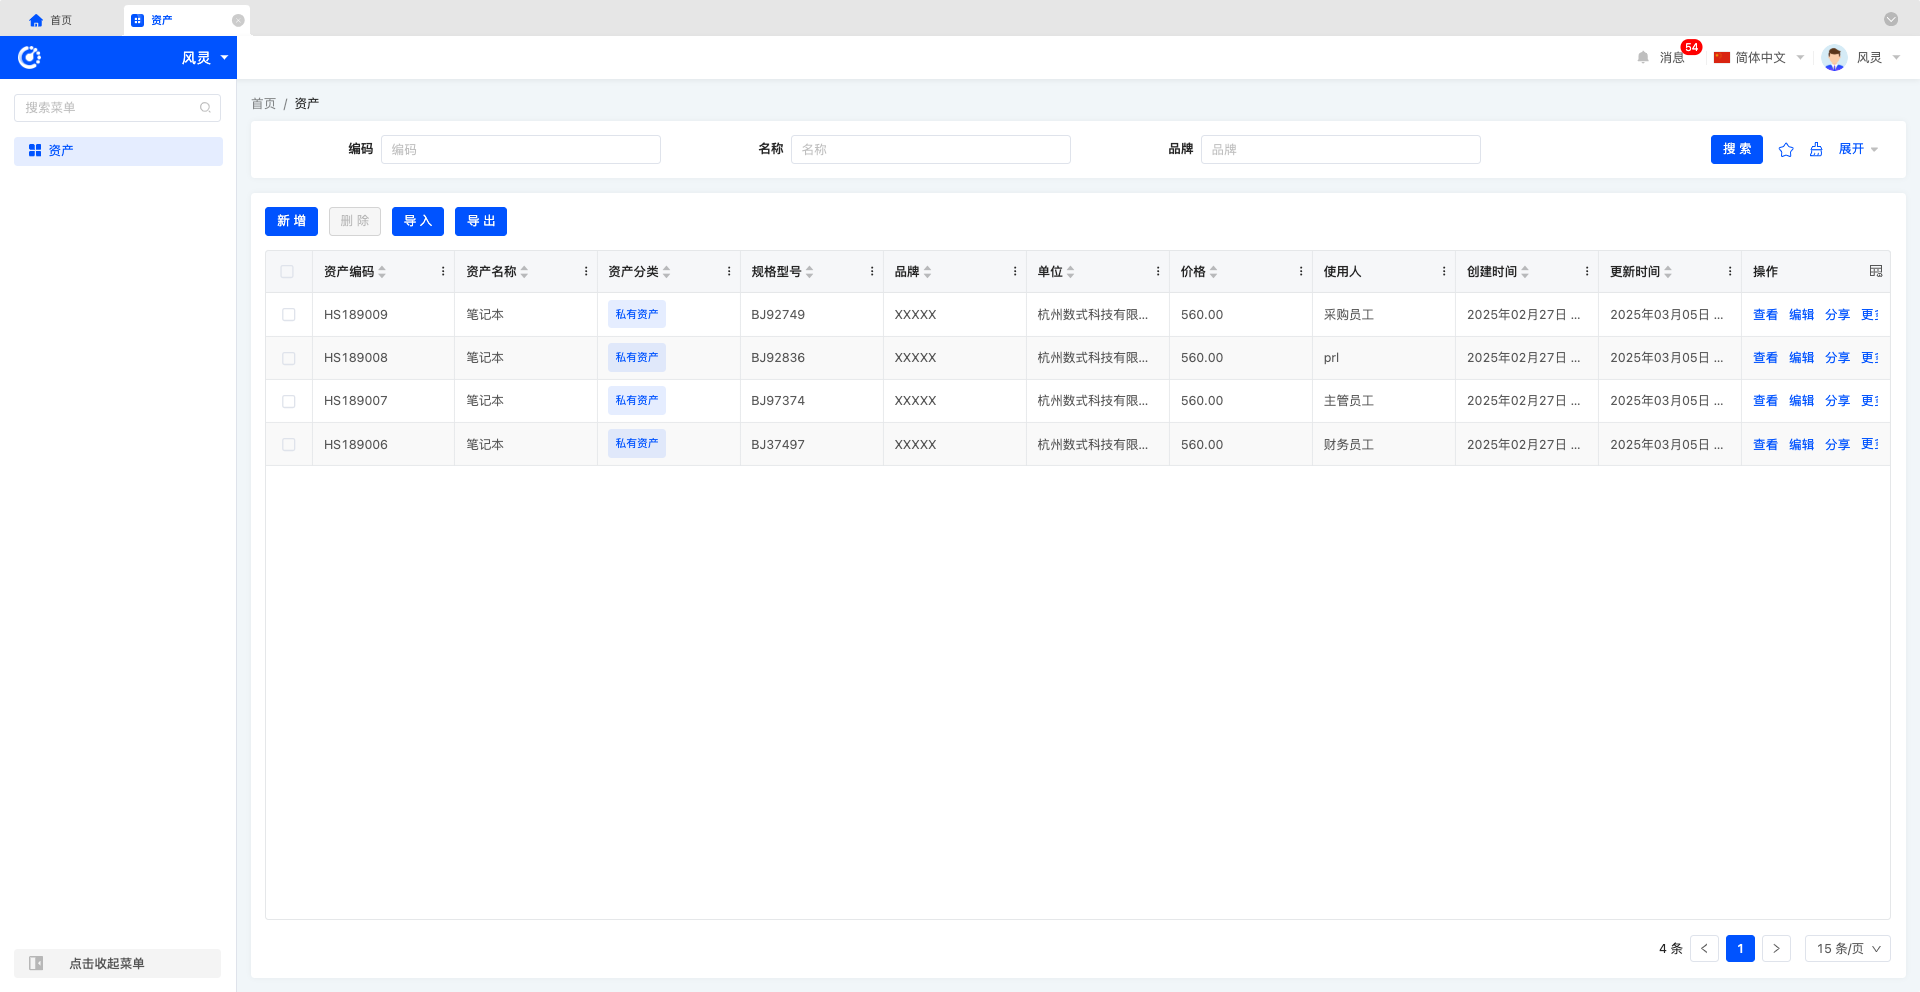1920x992 pixels.
Task: Open the 简体中文 language dropdown
Action: [1759, 58]
